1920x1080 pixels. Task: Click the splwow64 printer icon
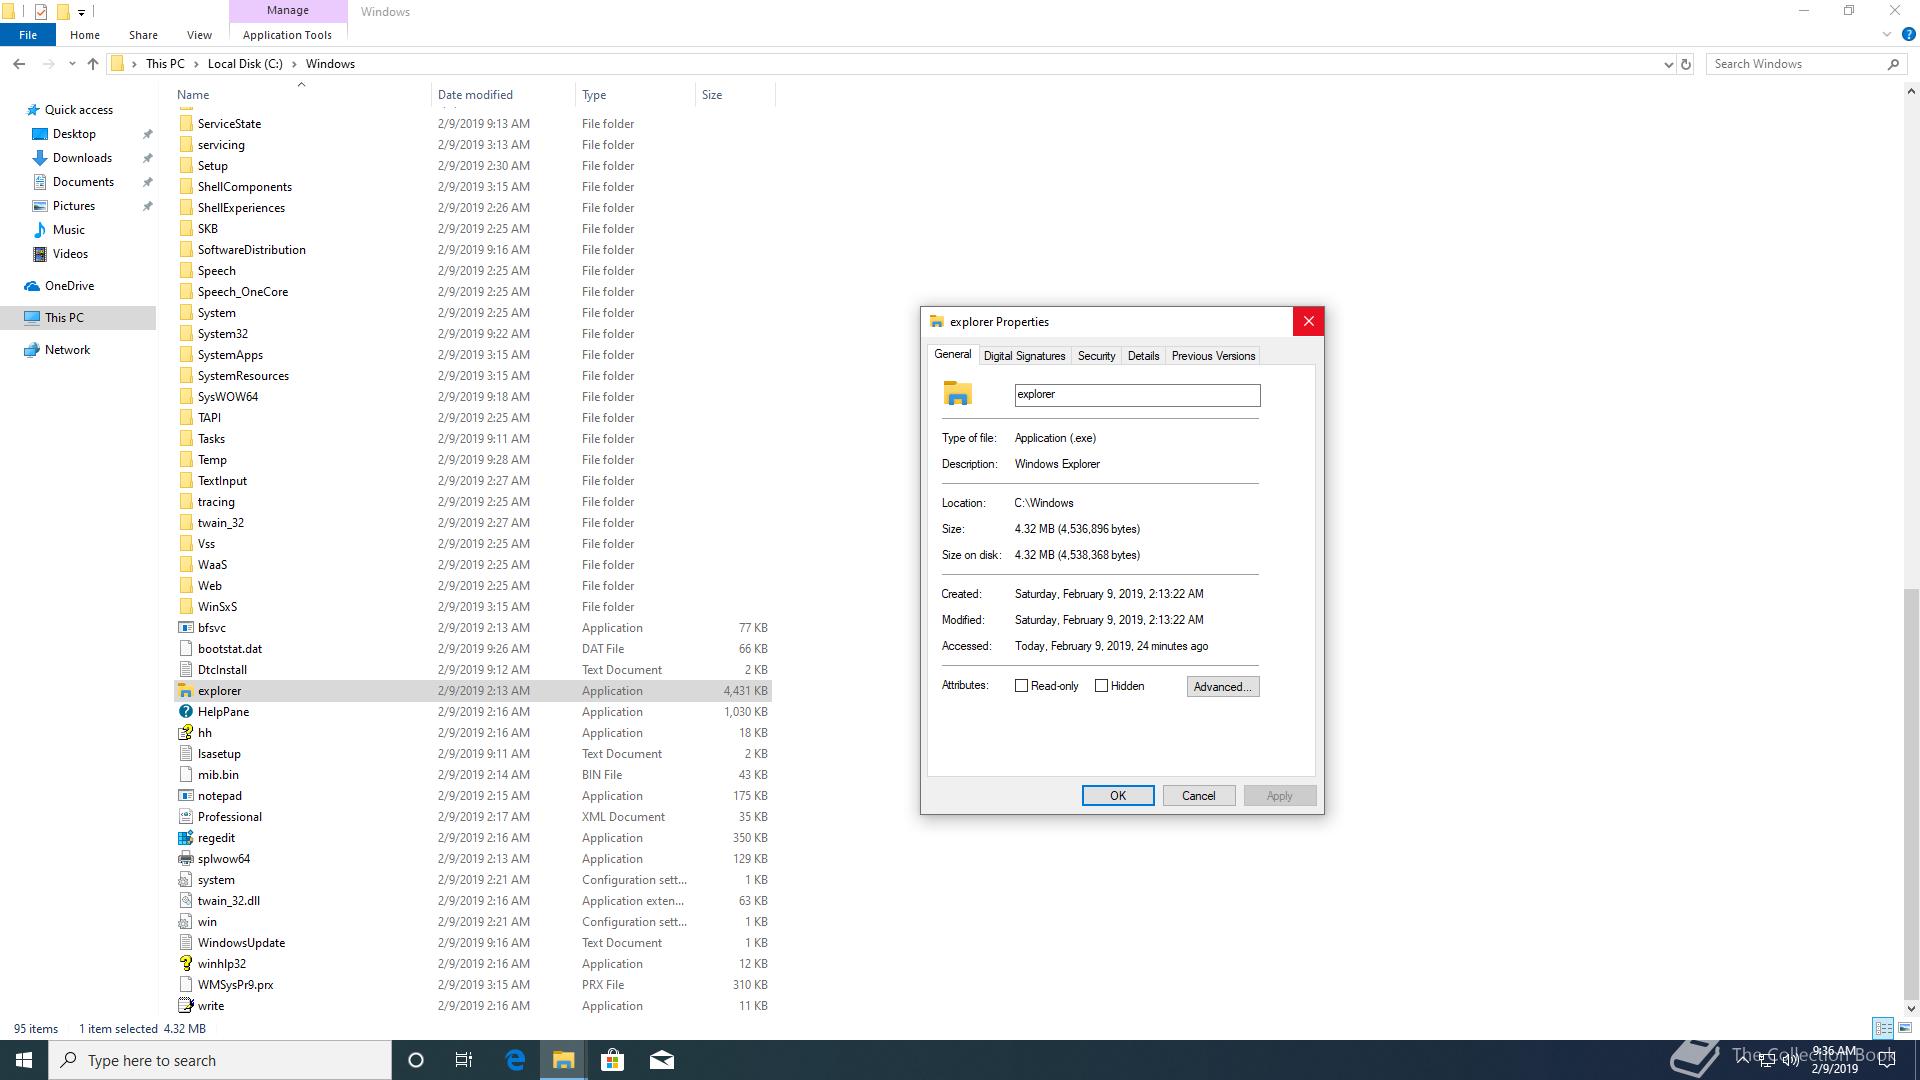coord(185,859)
